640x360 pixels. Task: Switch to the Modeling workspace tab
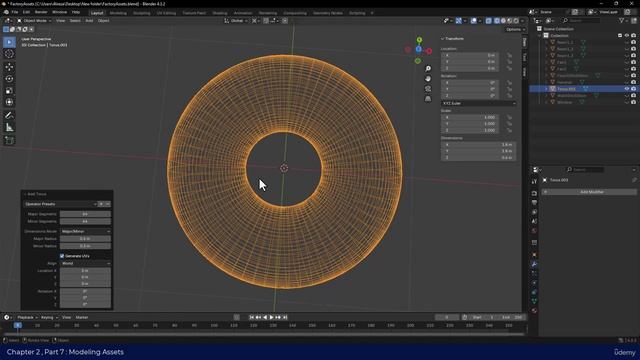point(118,13)
